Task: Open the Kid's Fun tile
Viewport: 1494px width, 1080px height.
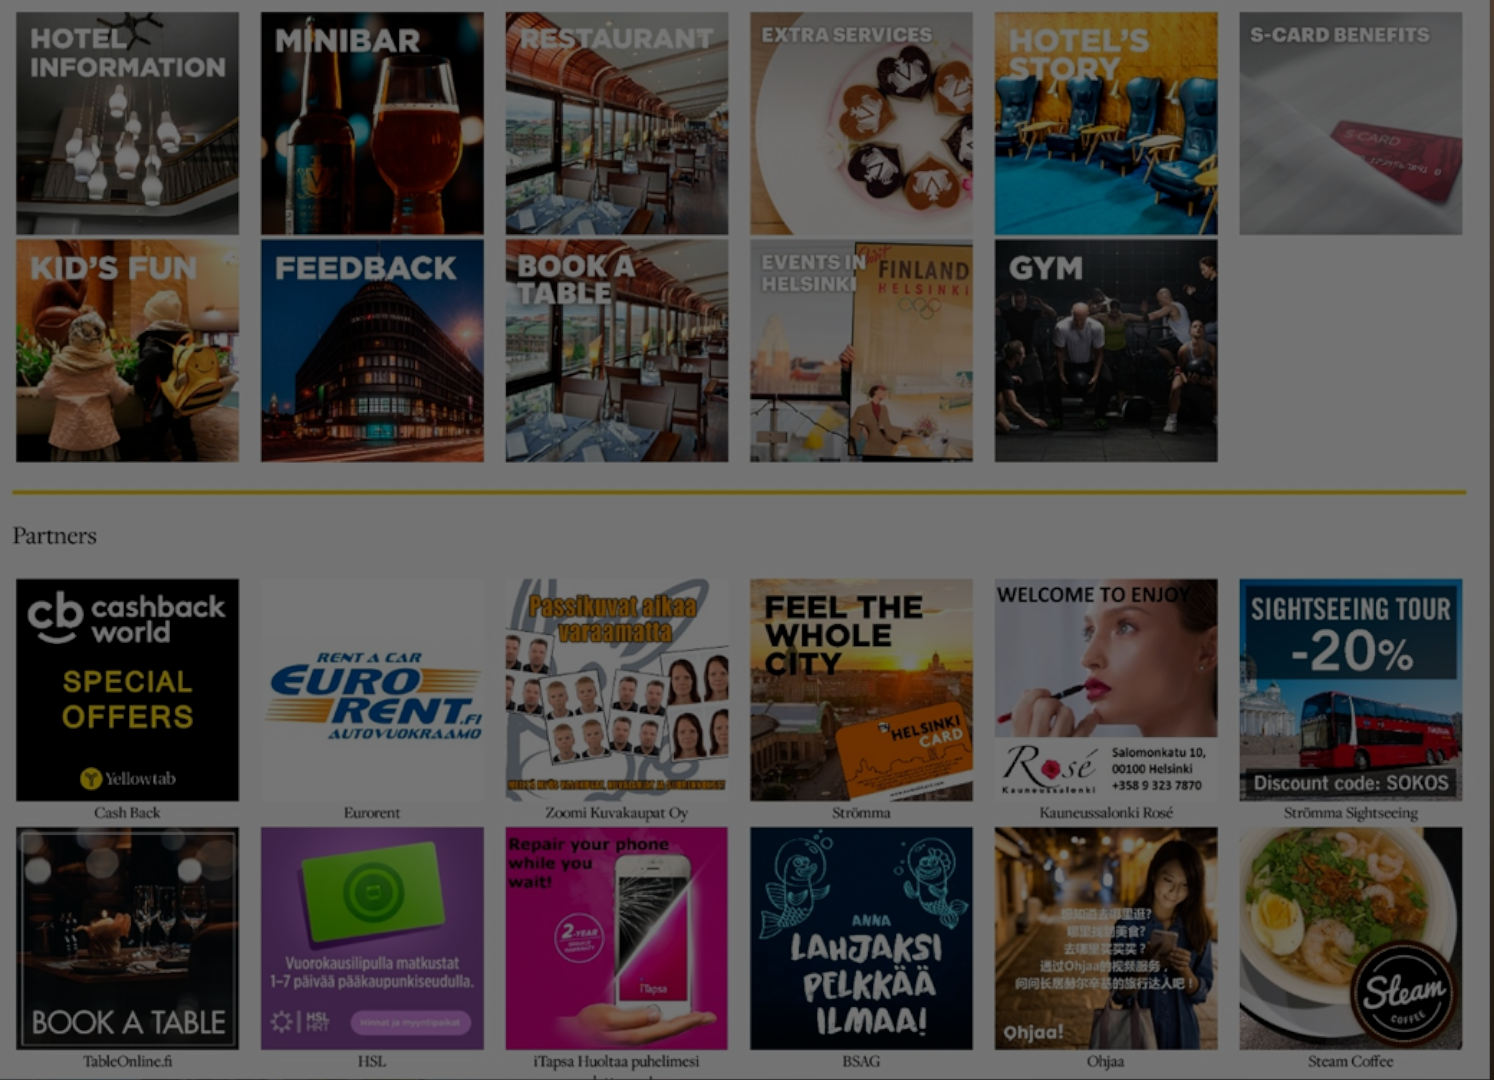Action: pos(127,350)
